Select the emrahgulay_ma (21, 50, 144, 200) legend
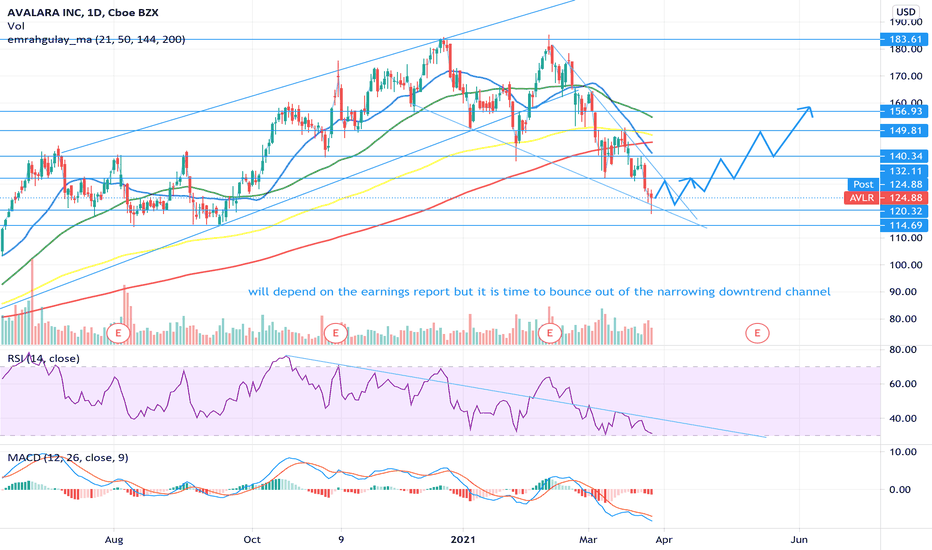The height and width of the screenshot is (550, 932). pyautogui.click(x=96, y=40)
